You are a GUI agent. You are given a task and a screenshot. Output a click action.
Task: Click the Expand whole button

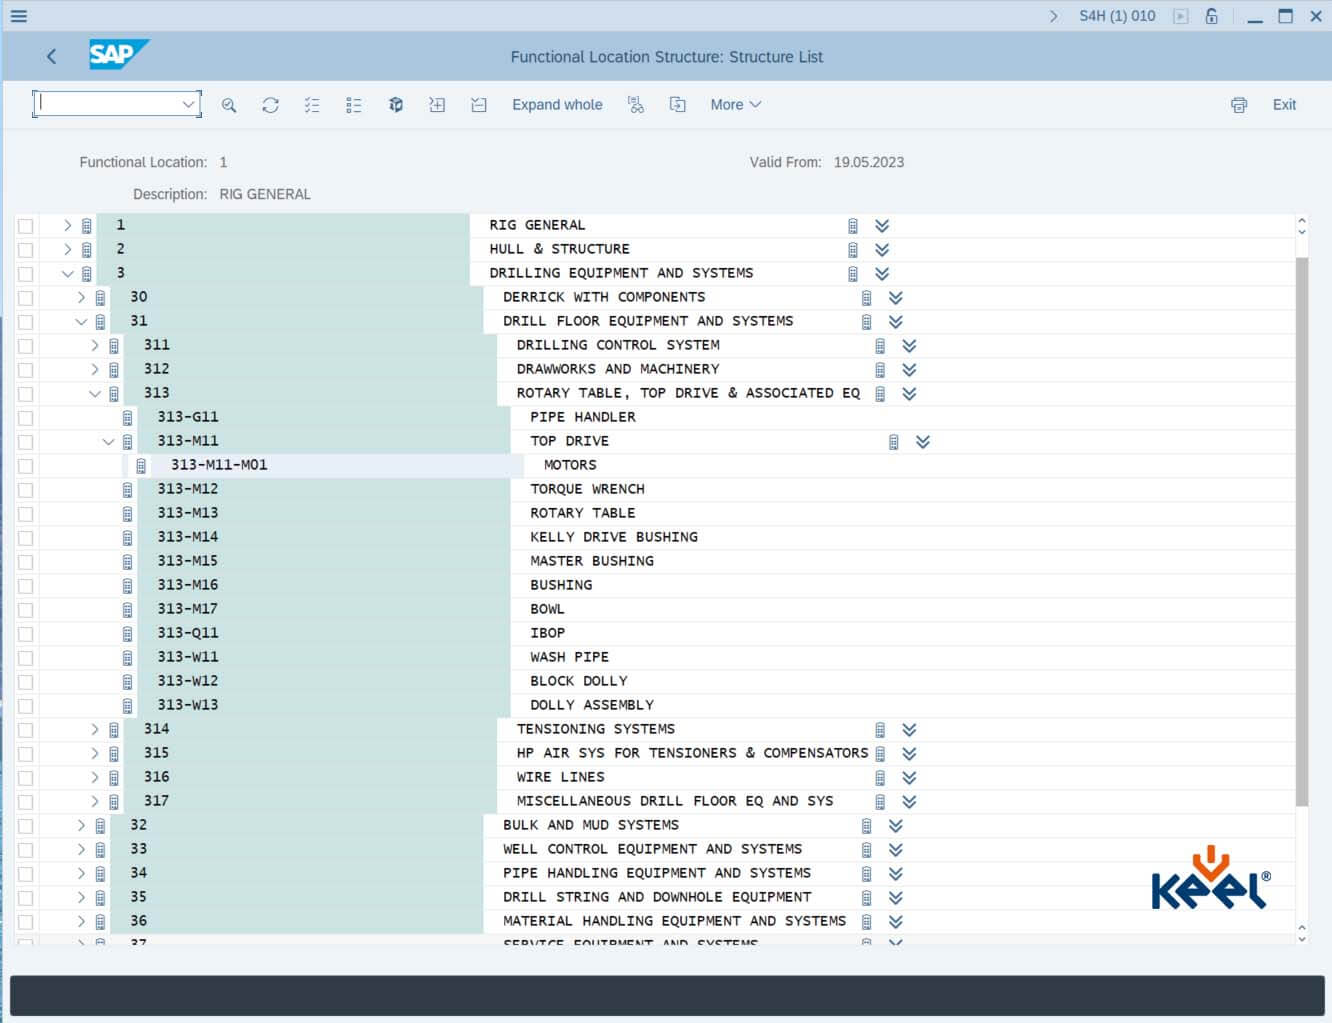(x=557, y=105)
